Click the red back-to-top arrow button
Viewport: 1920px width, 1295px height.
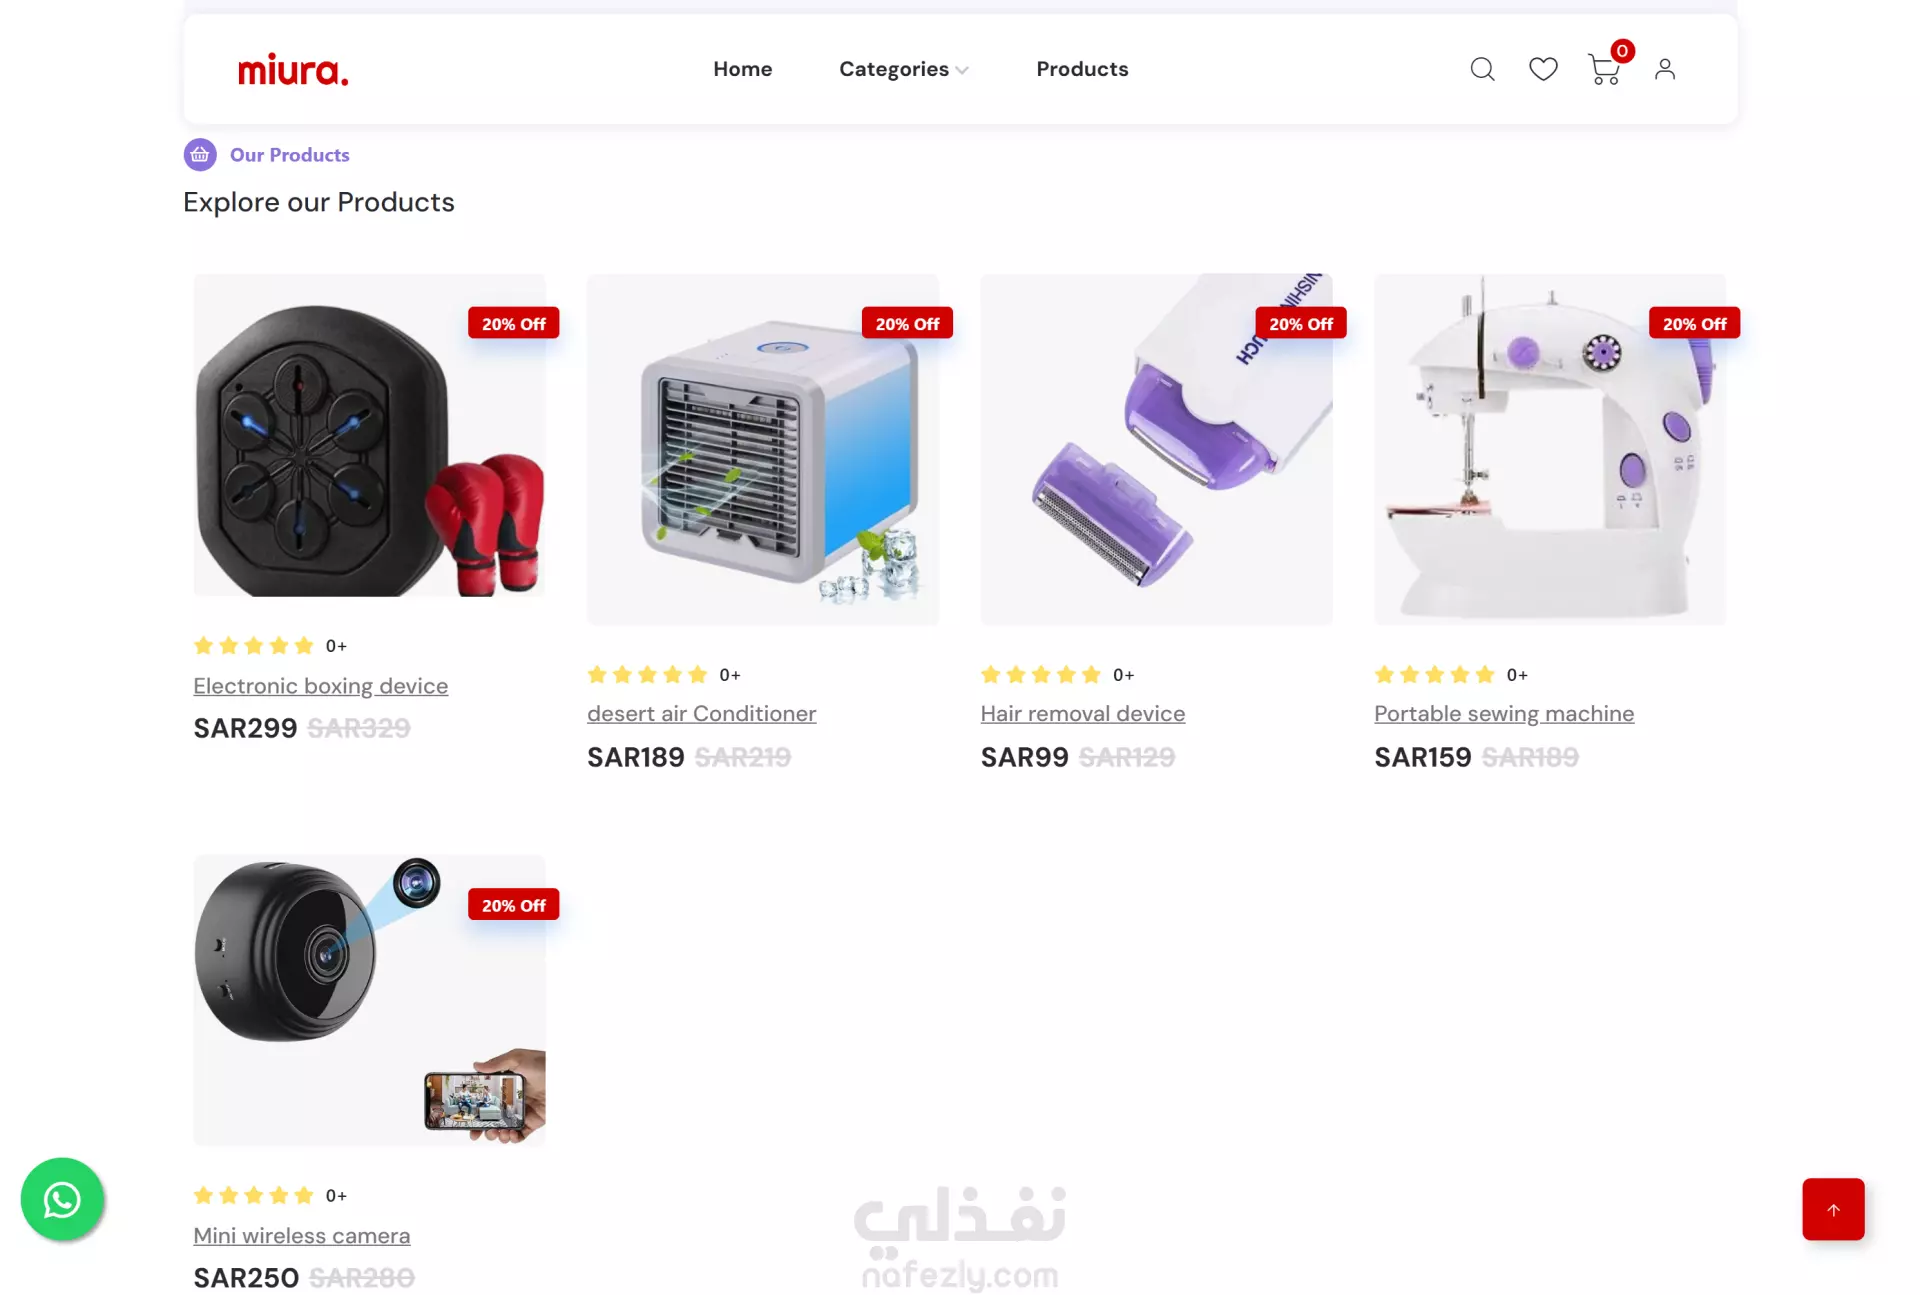[1833, 1209]
